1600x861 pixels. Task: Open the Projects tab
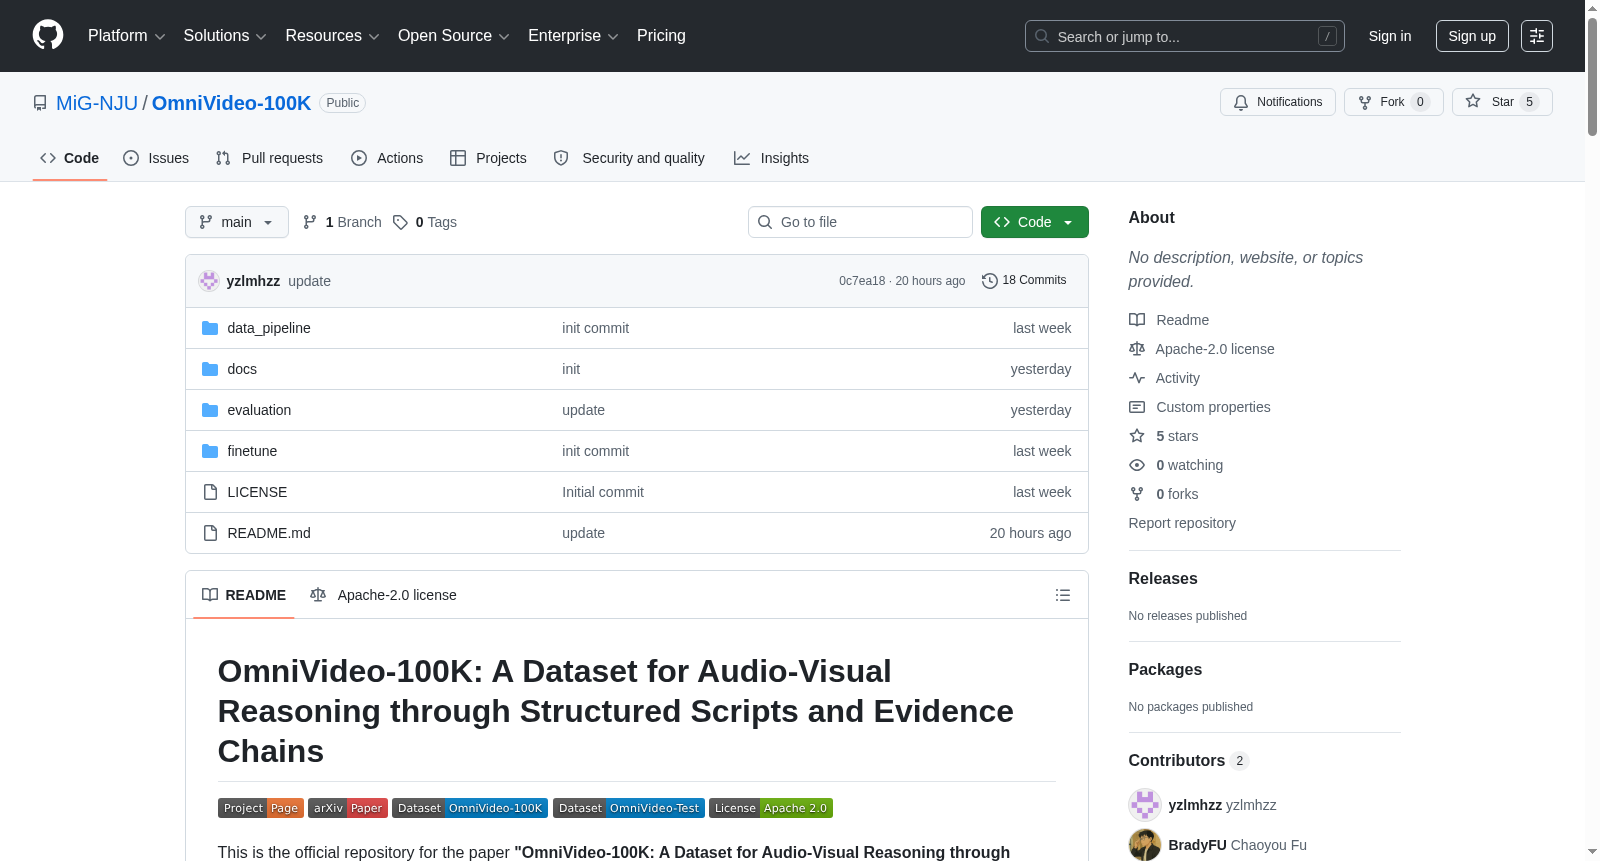pyautogui.click(x=488, y=158)
